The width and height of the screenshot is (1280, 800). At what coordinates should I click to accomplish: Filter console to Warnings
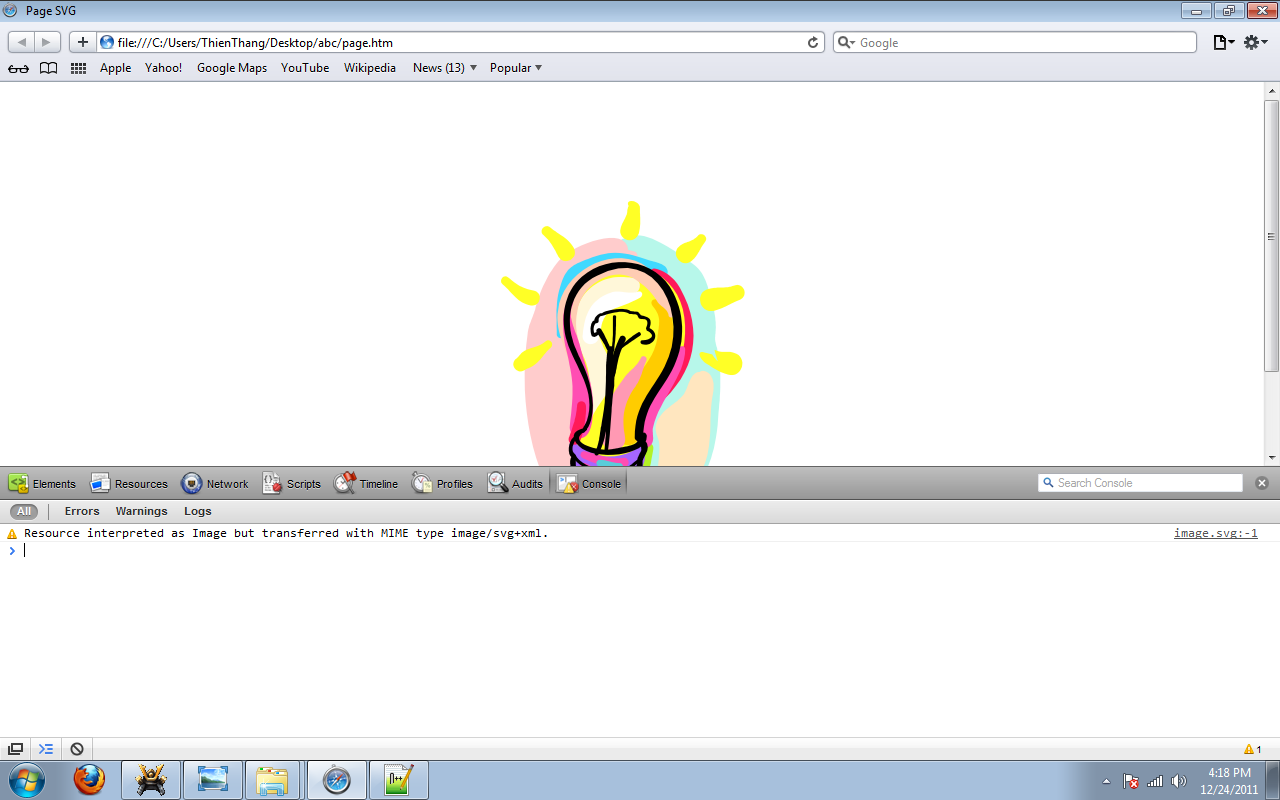pos(141,511)
